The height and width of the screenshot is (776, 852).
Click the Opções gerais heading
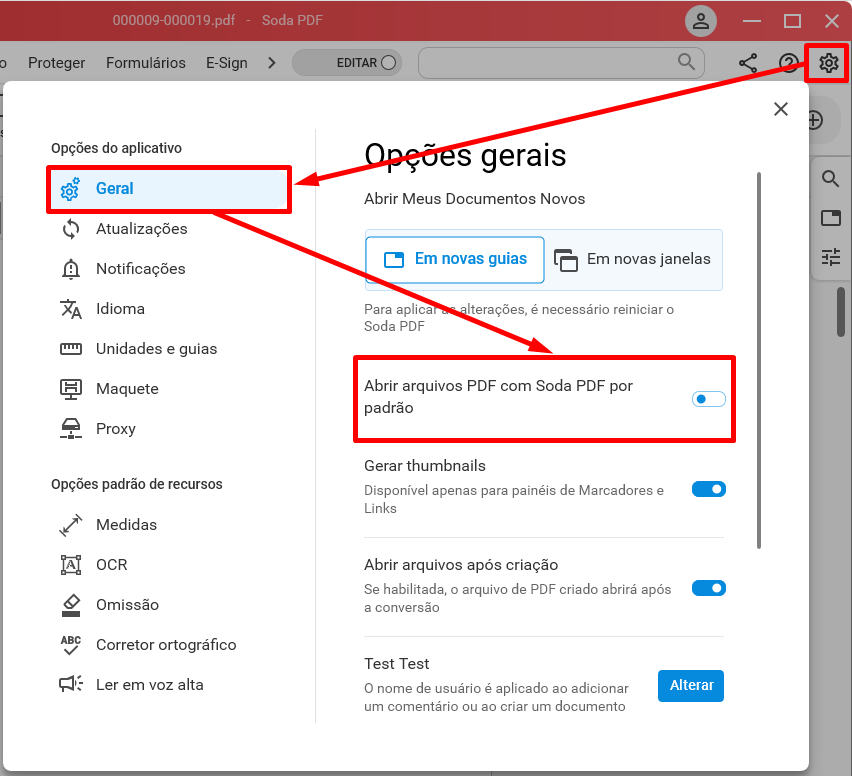click(465, 155)
